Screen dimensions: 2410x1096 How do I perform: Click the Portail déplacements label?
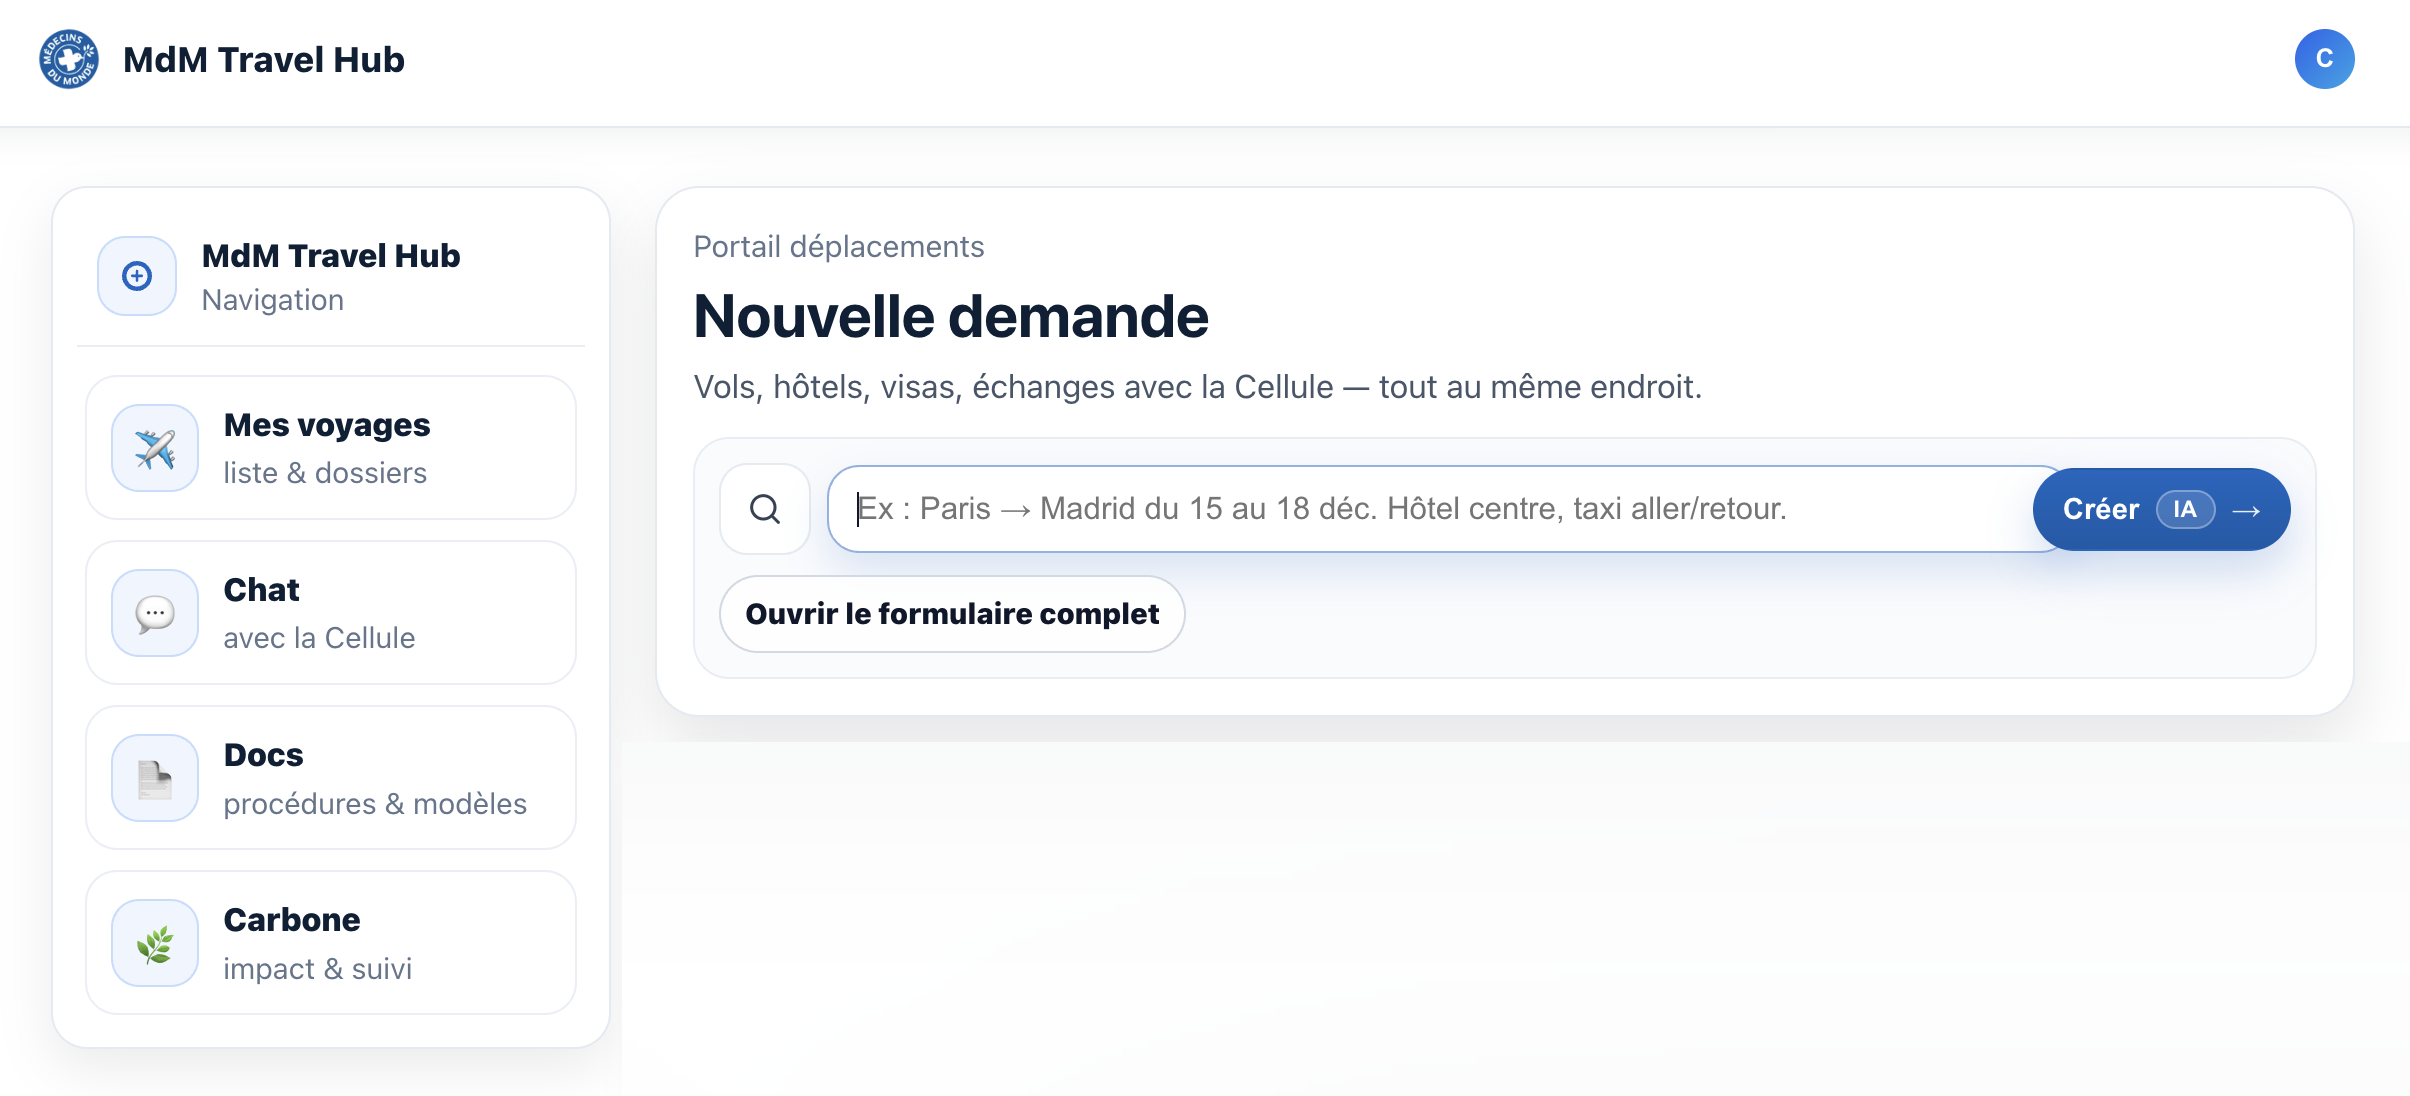(838, 246)
